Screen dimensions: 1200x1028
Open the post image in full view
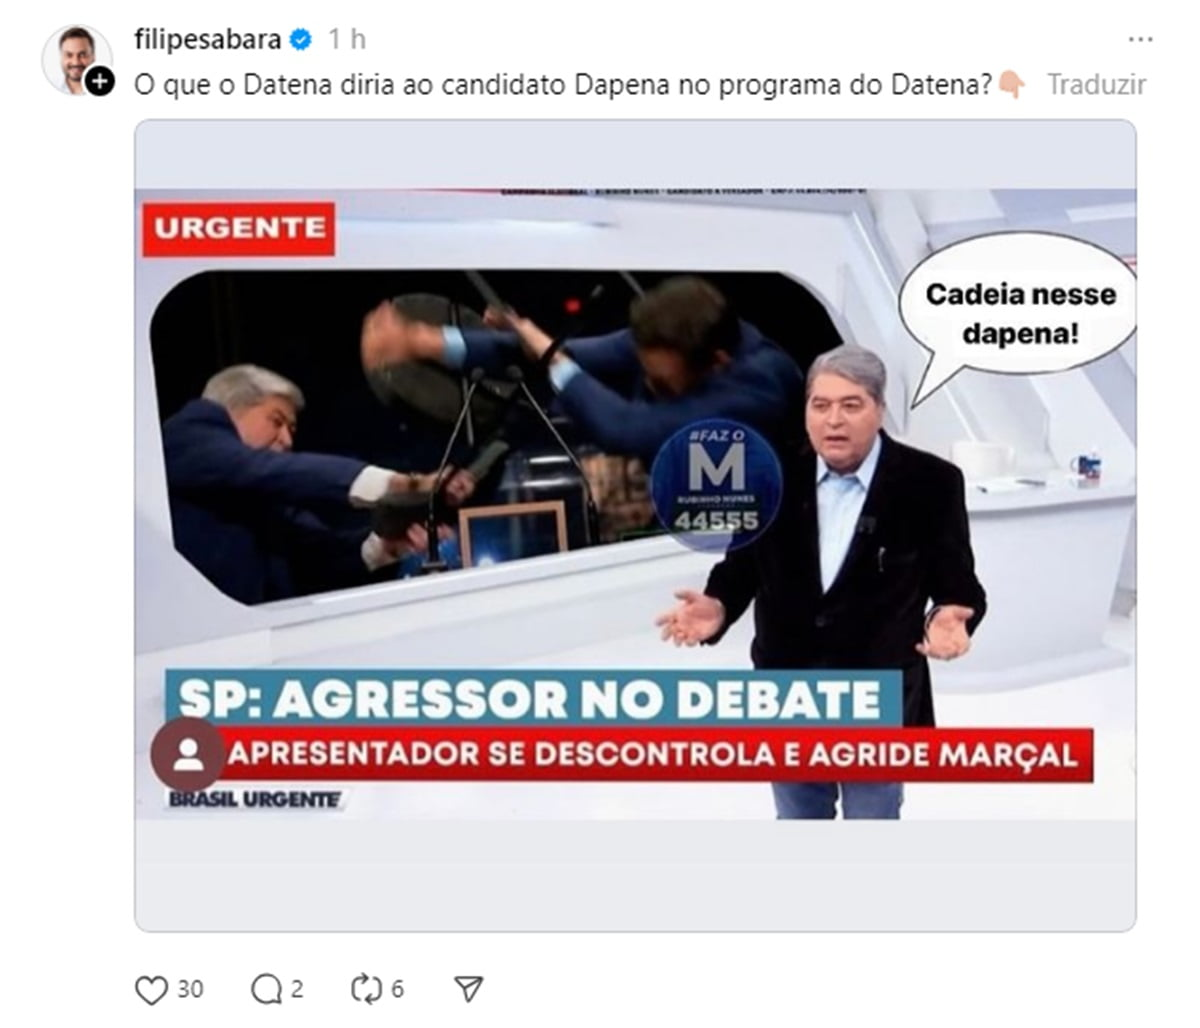(x=635, y=526)
